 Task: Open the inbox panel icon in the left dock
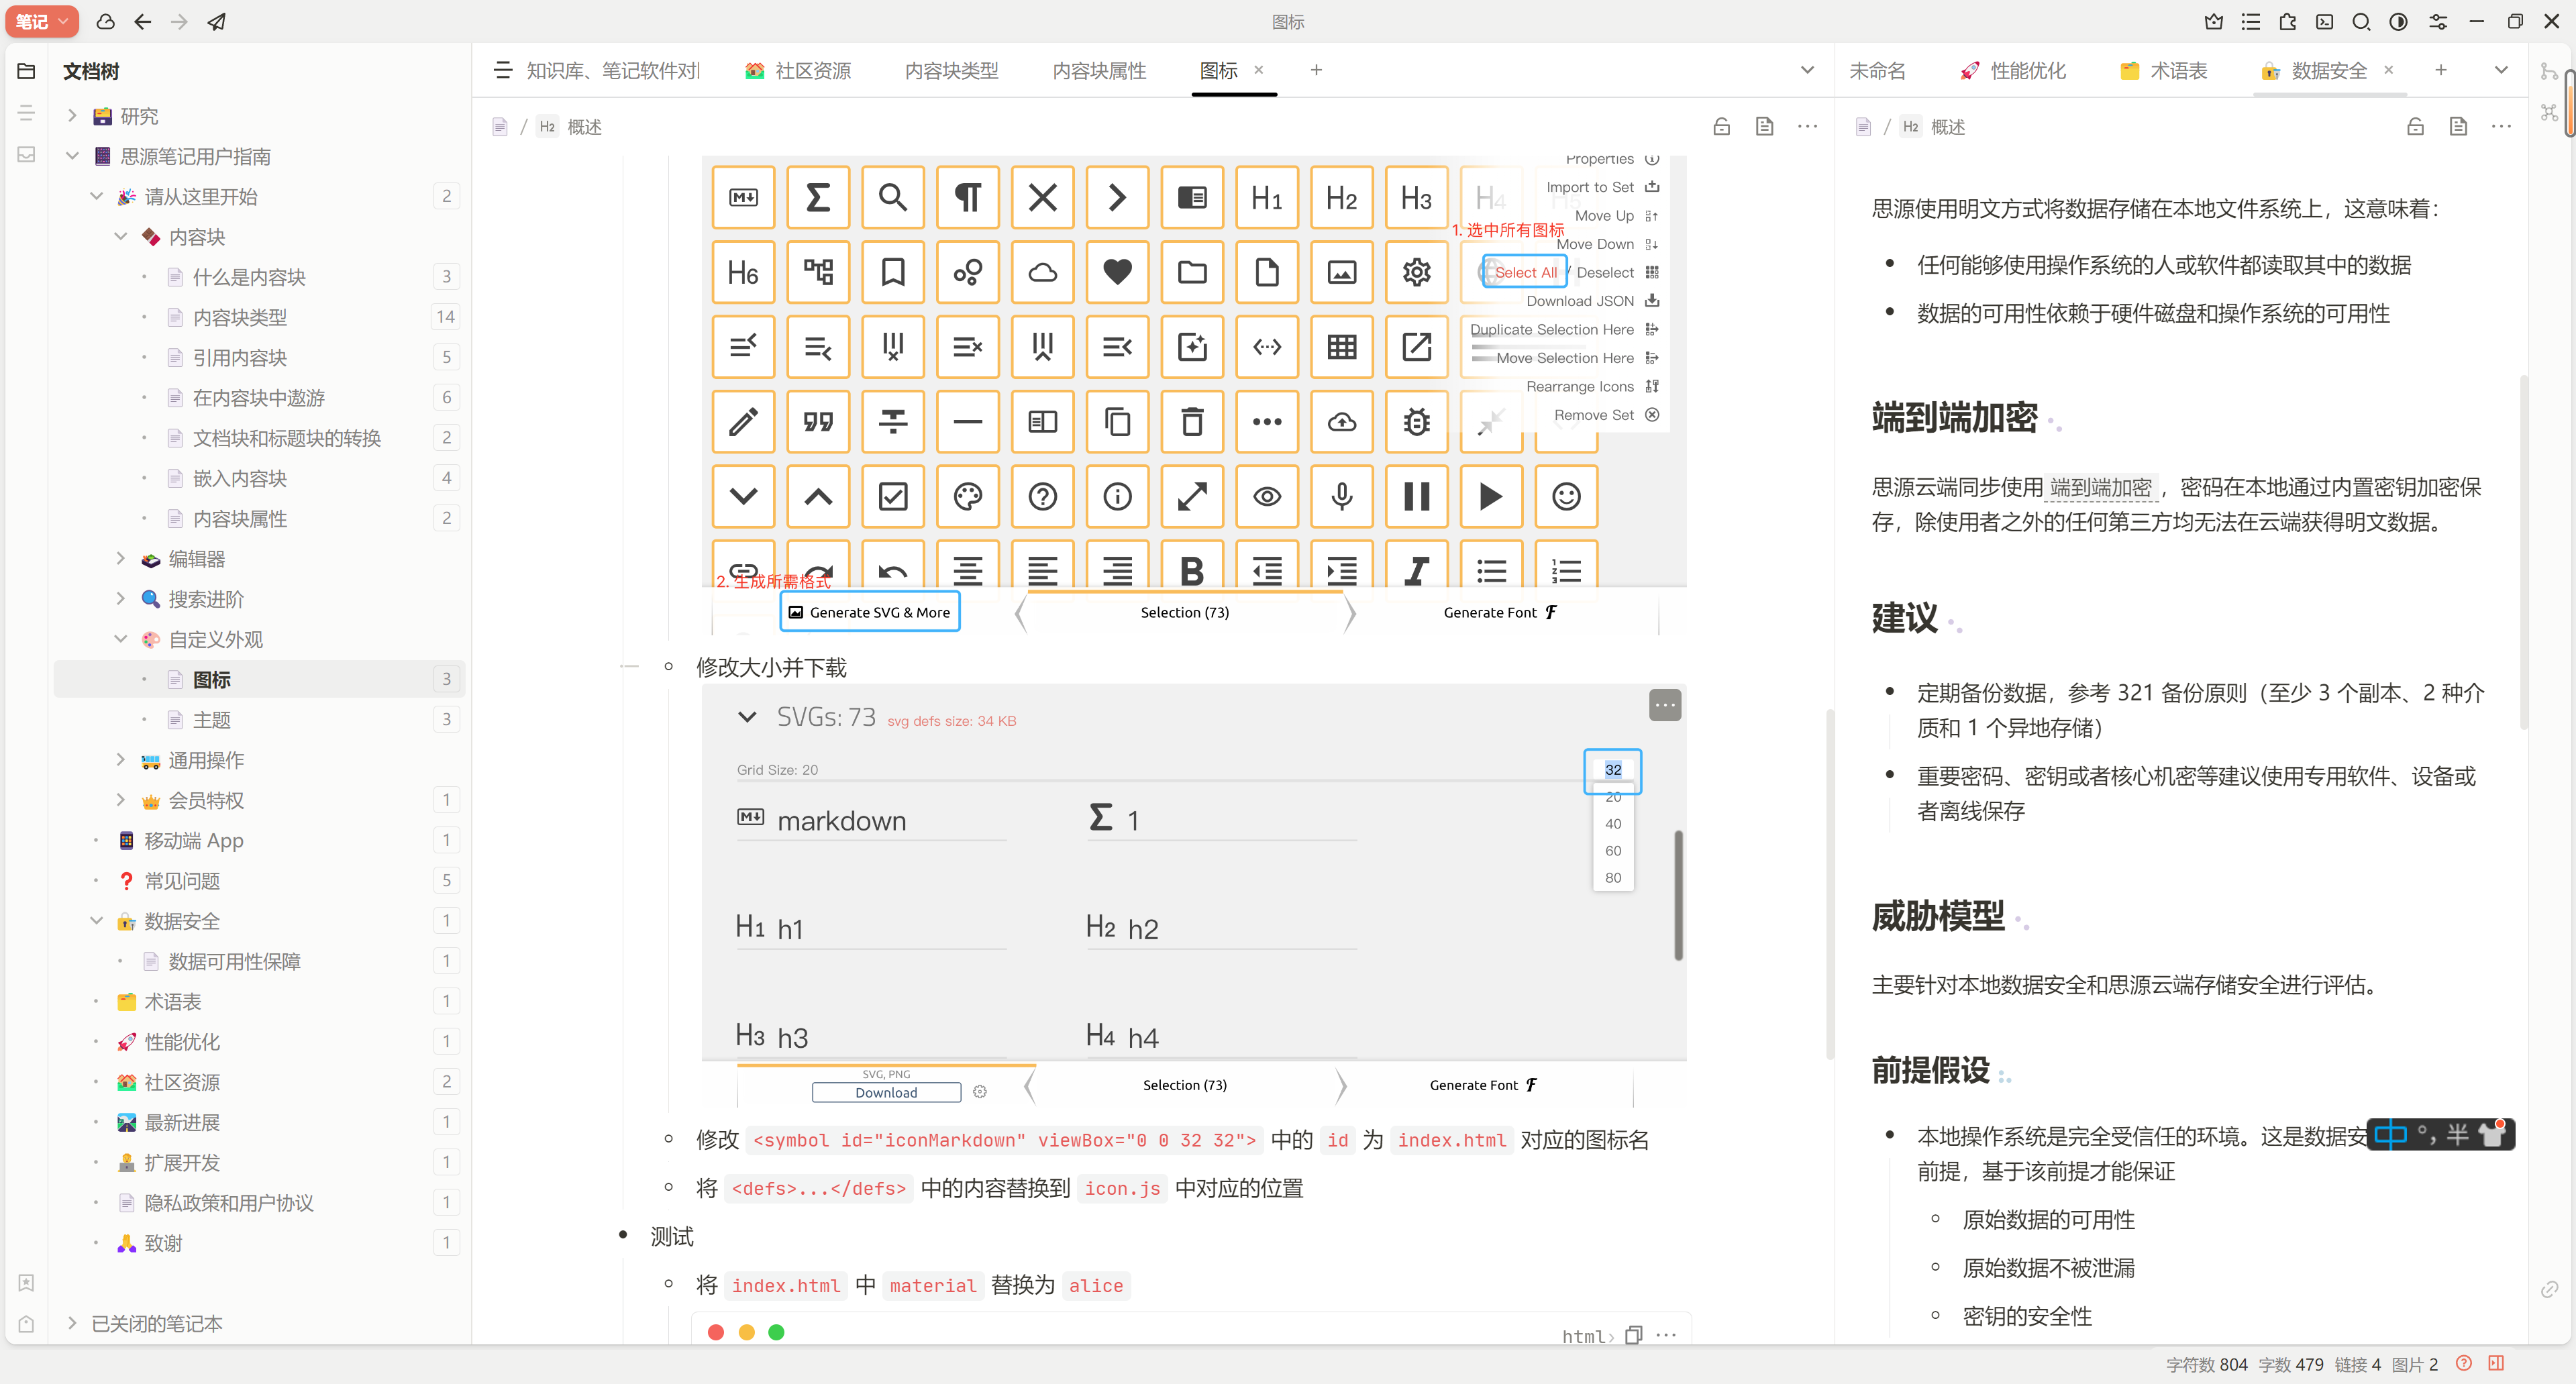26,154
